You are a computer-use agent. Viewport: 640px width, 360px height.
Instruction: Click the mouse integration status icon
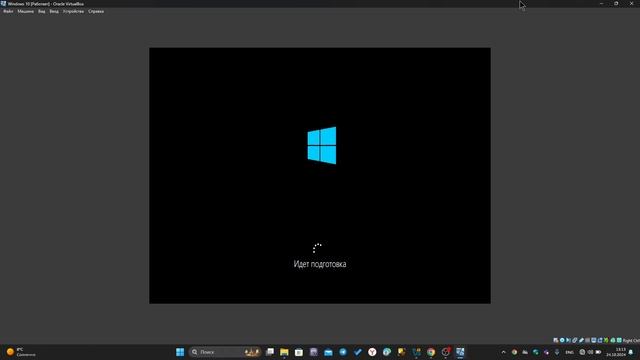point(613,340)
